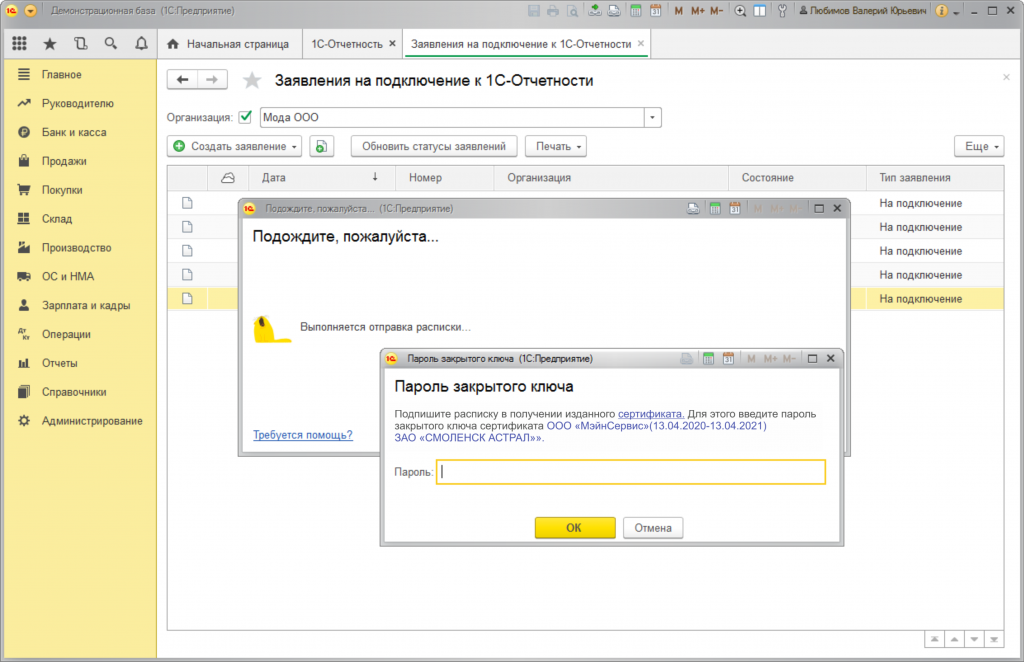The width and height of the screenshot is (1024, 662).
Task: Expand the Еще menu button
Action: tap(978, 147)
